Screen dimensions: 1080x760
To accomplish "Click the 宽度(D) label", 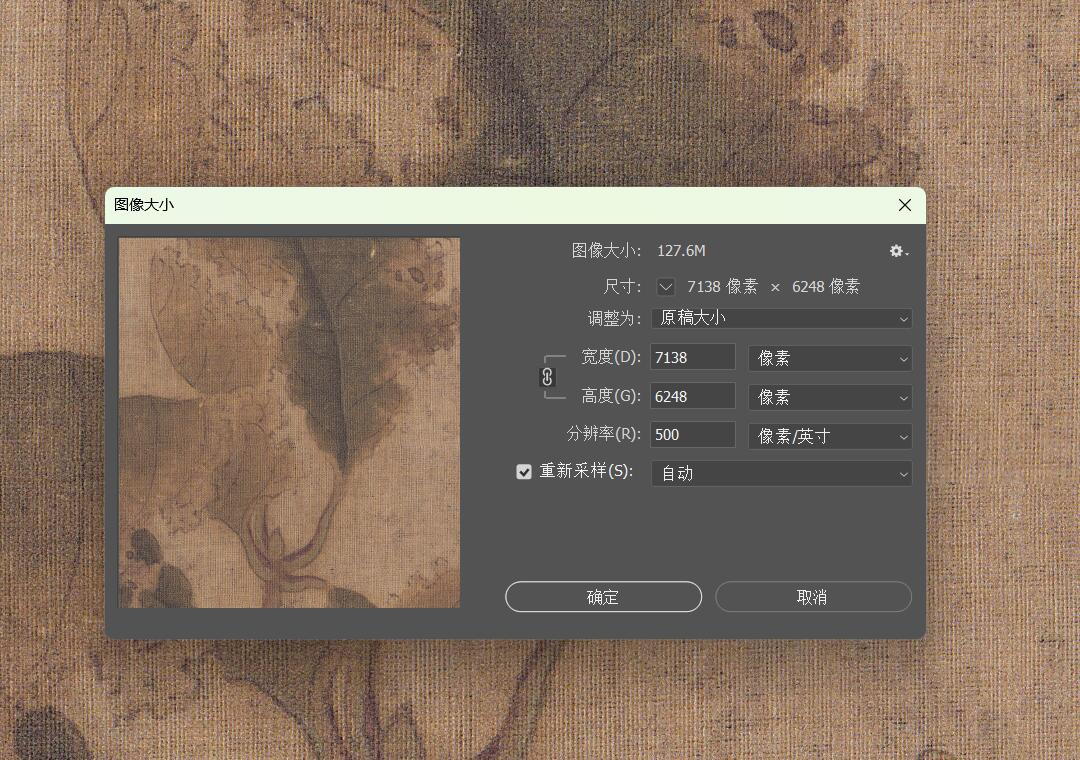I will click(611, 357).
